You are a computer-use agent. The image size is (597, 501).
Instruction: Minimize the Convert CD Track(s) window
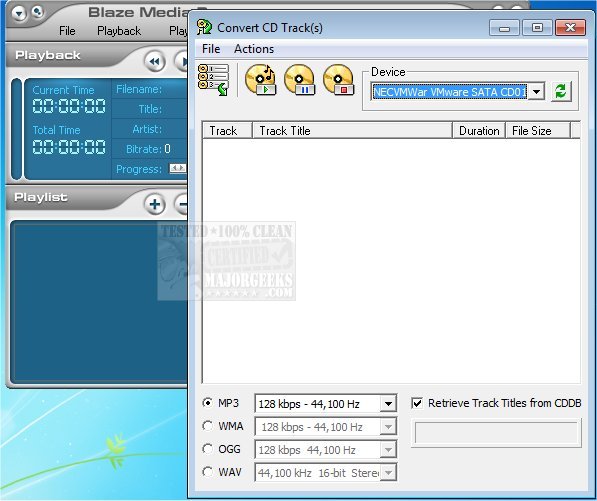(504, 28)
